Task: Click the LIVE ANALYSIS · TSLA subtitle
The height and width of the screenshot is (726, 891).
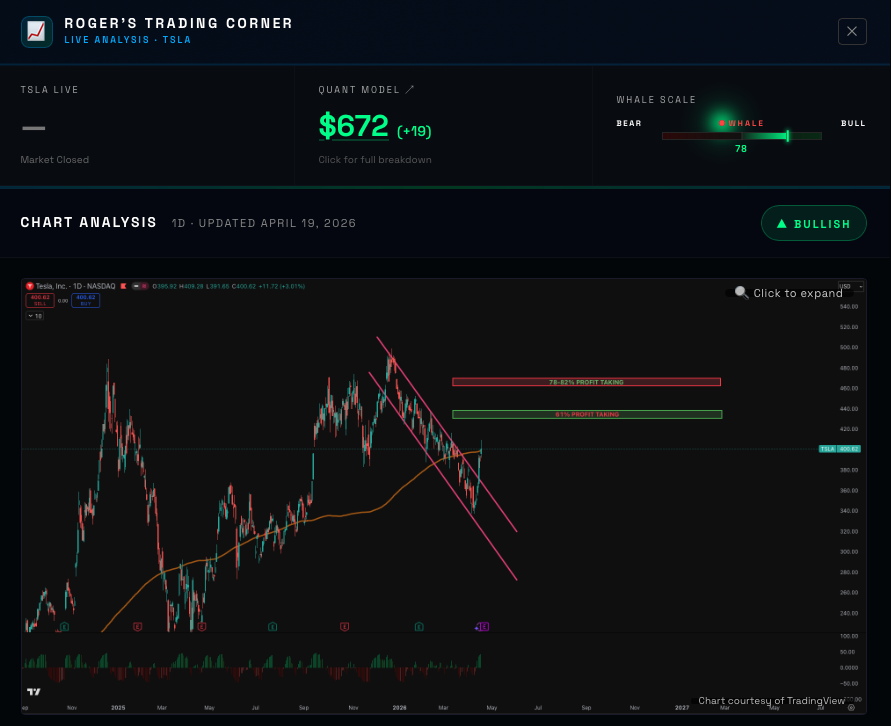Action: pyautogui.click(x=127, y=40)
